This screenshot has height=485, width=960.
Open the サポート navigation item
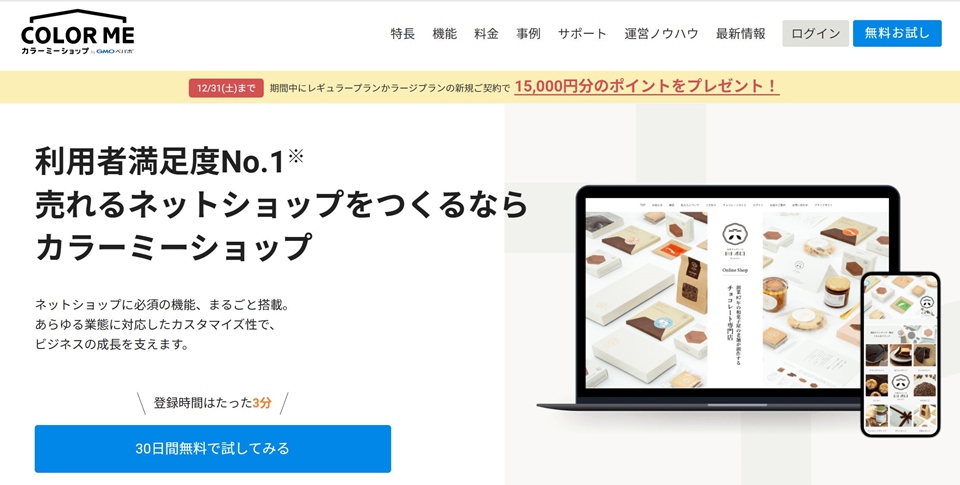click(x=582, y=34)
